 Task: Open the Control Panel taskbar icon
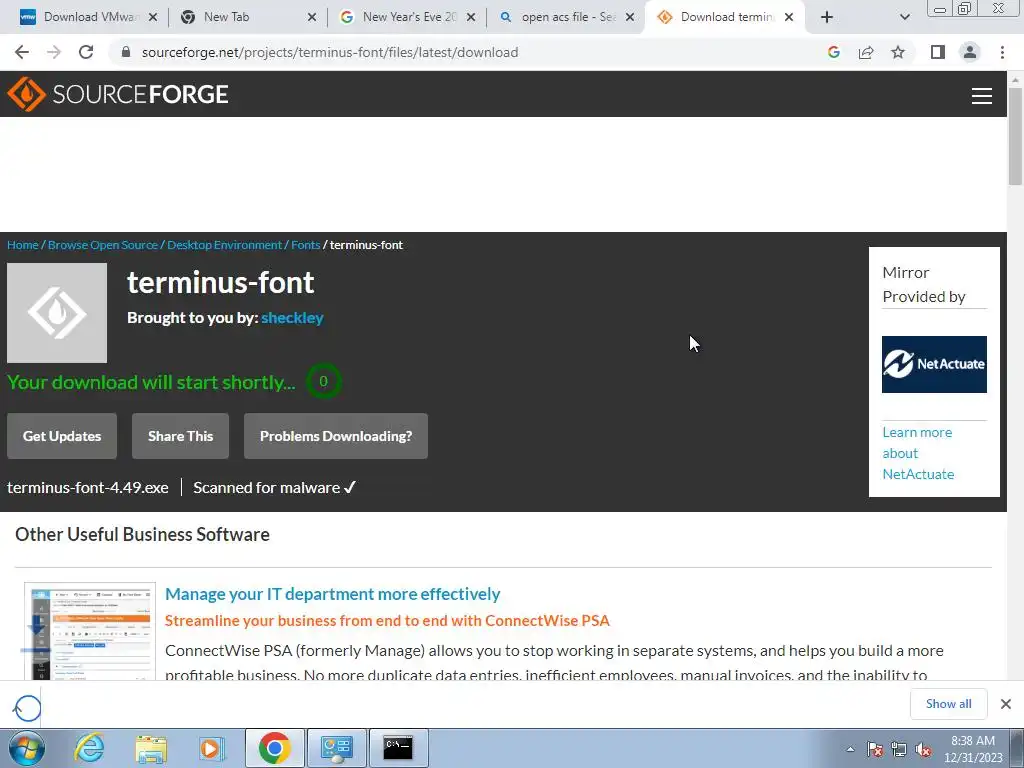336,748
